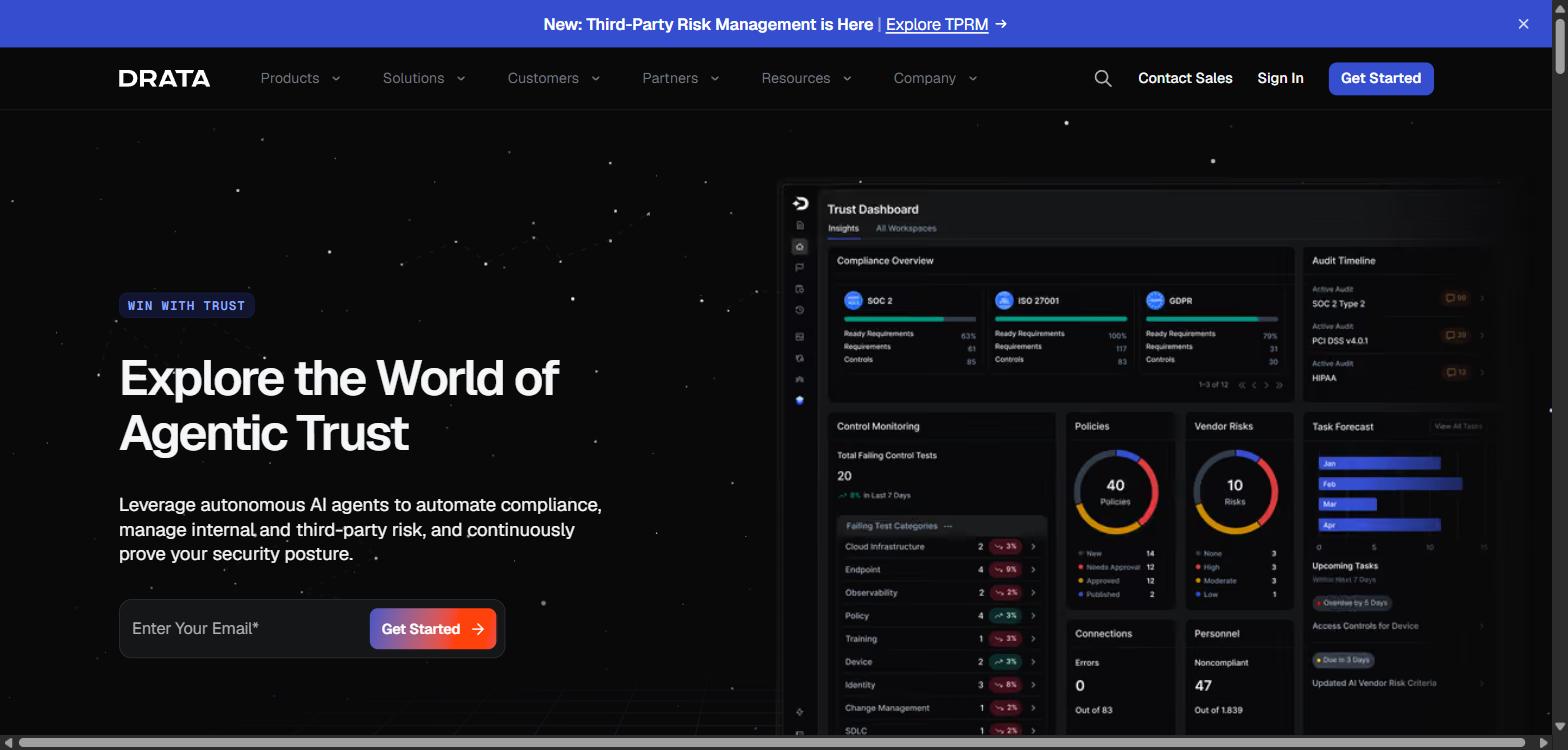The image size is (1568, 750).
Task: Submit email with gradient Get Started button
Action: [x=433, y=629]
